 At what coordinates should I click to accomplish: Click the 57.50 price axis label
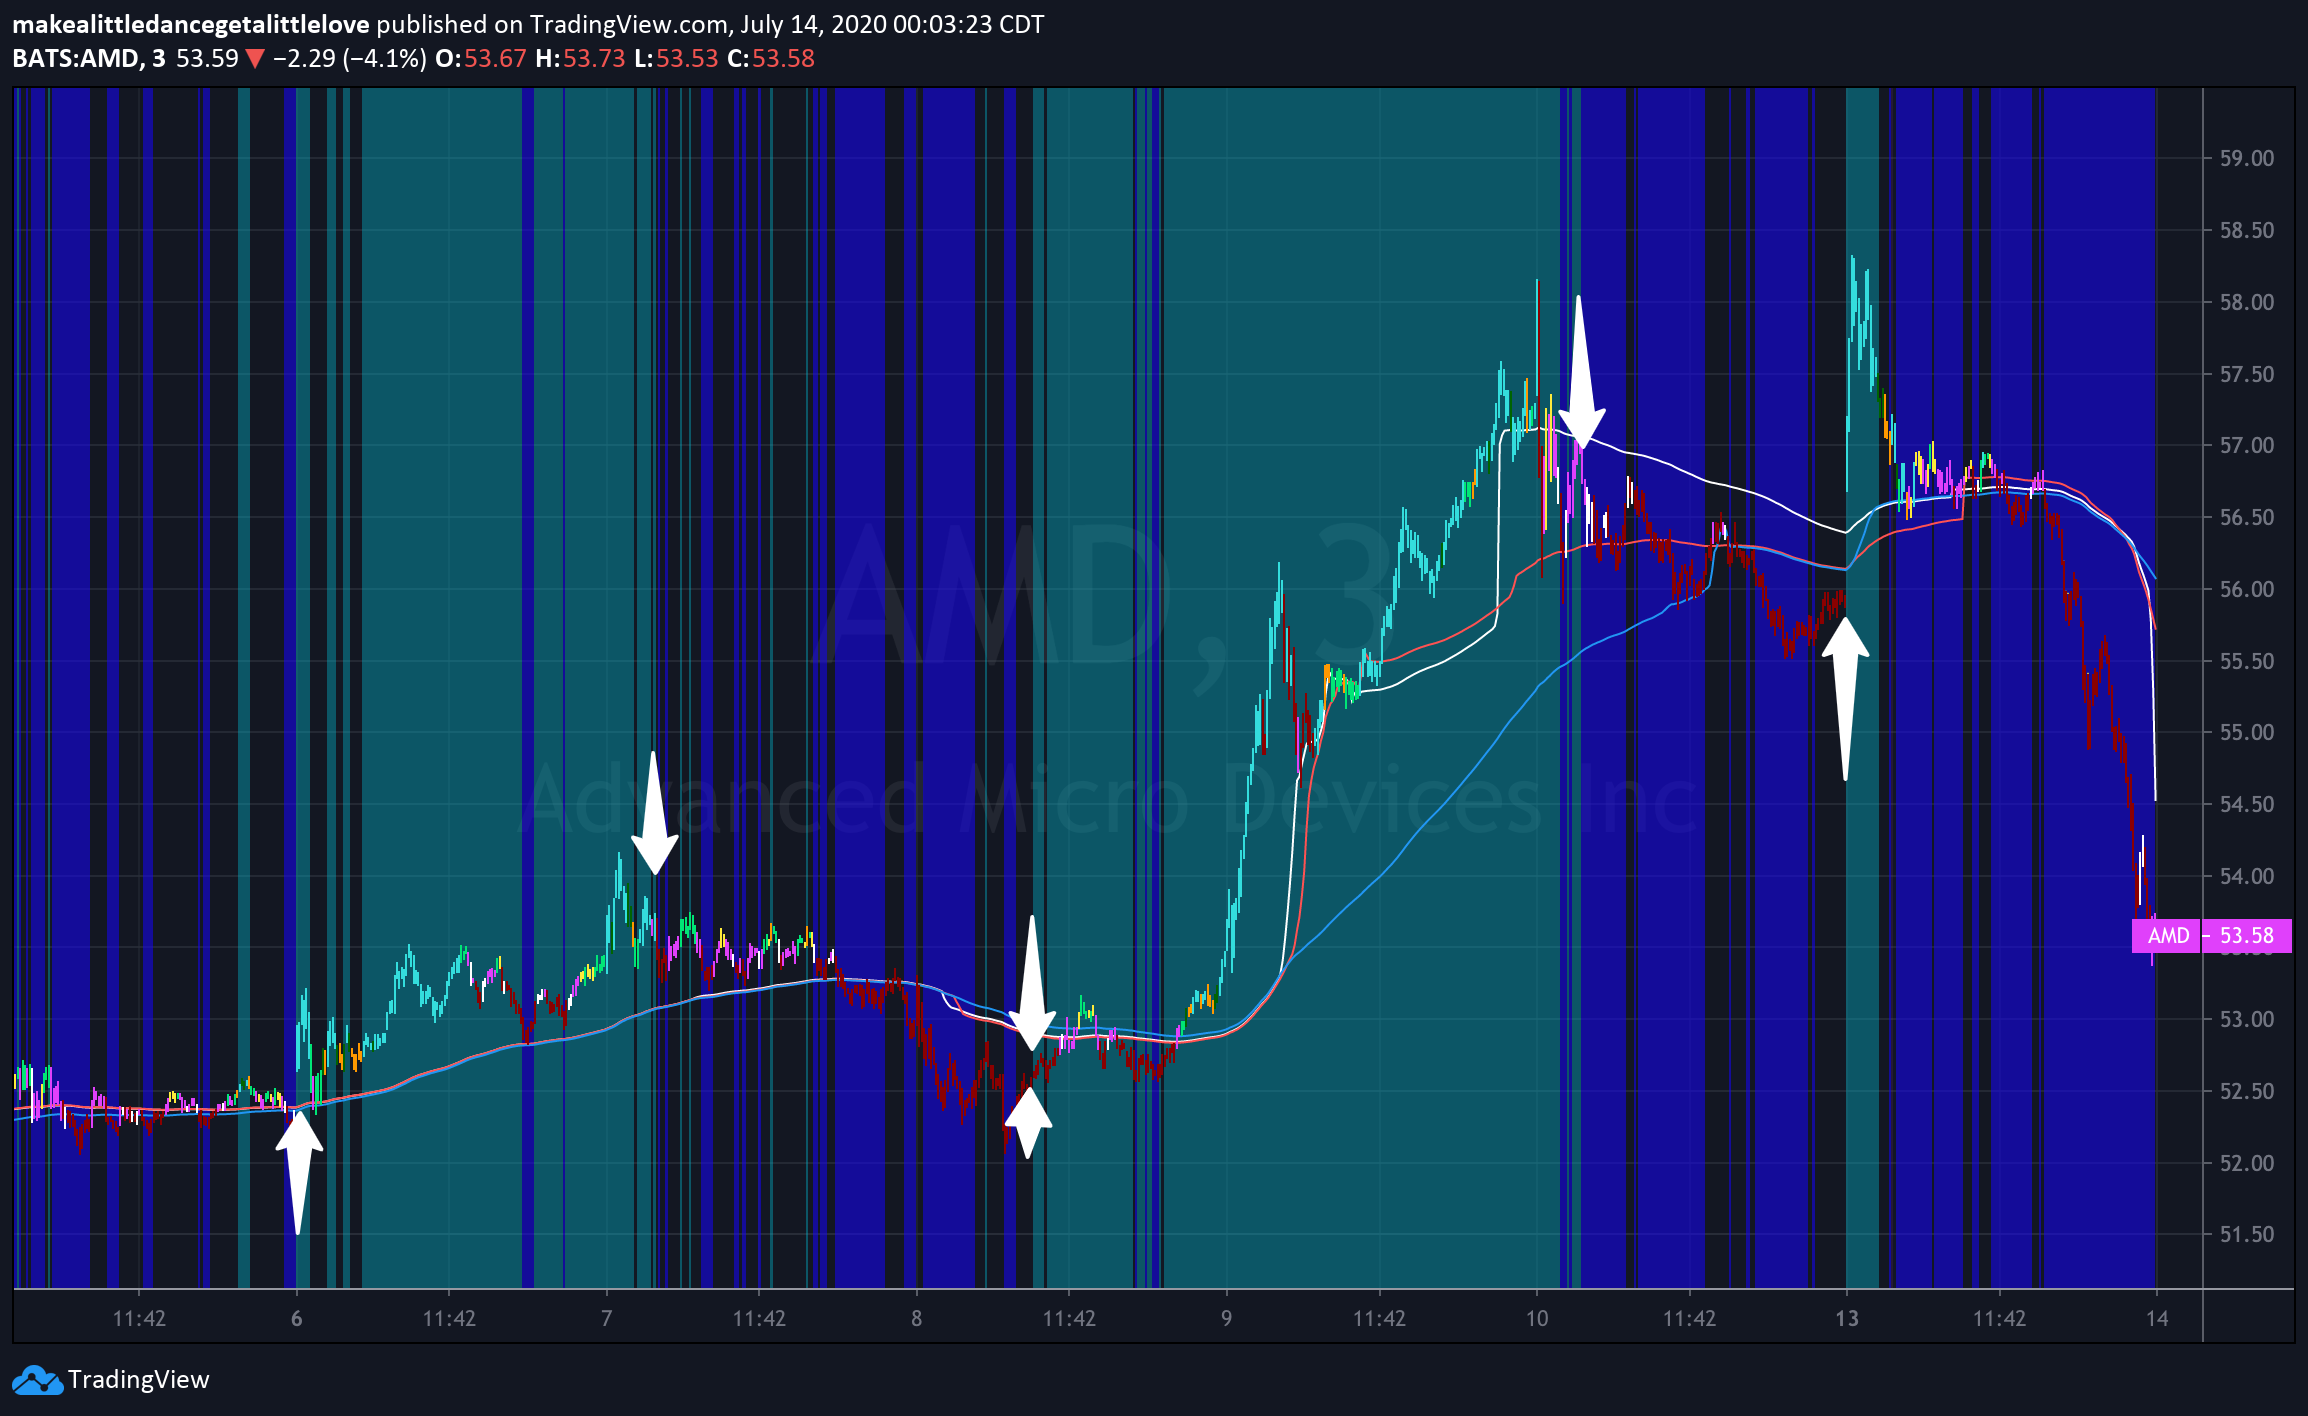(2247, 374)
